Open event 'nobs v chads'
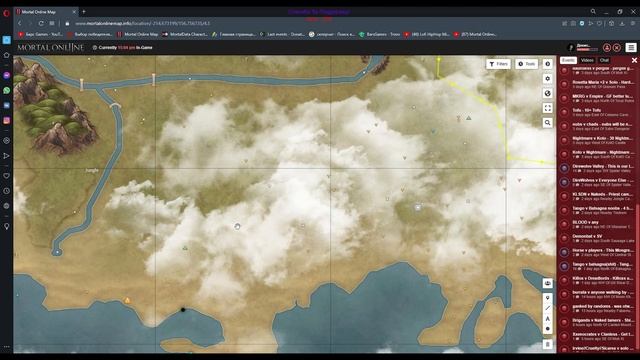This screenshot has height=360, width=640. (x=597, y=126)
